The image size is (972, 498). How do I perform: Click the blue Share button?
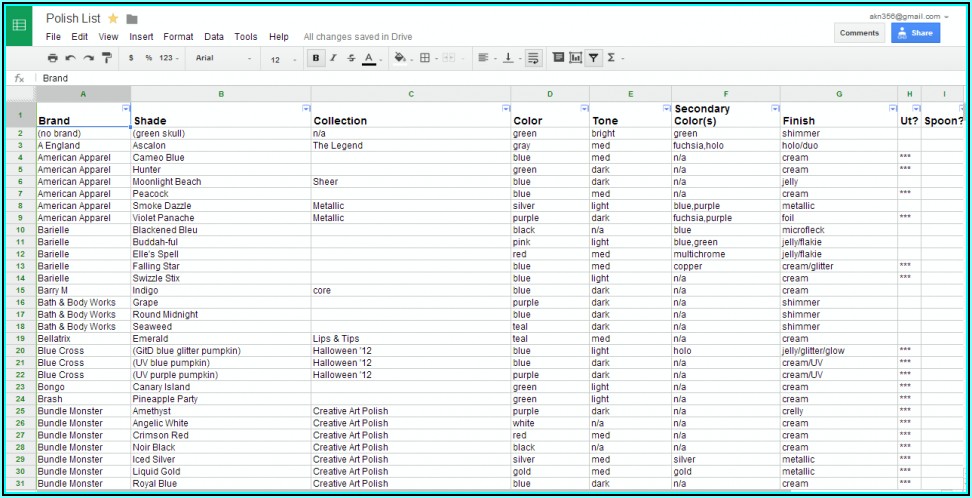(915, 33)
